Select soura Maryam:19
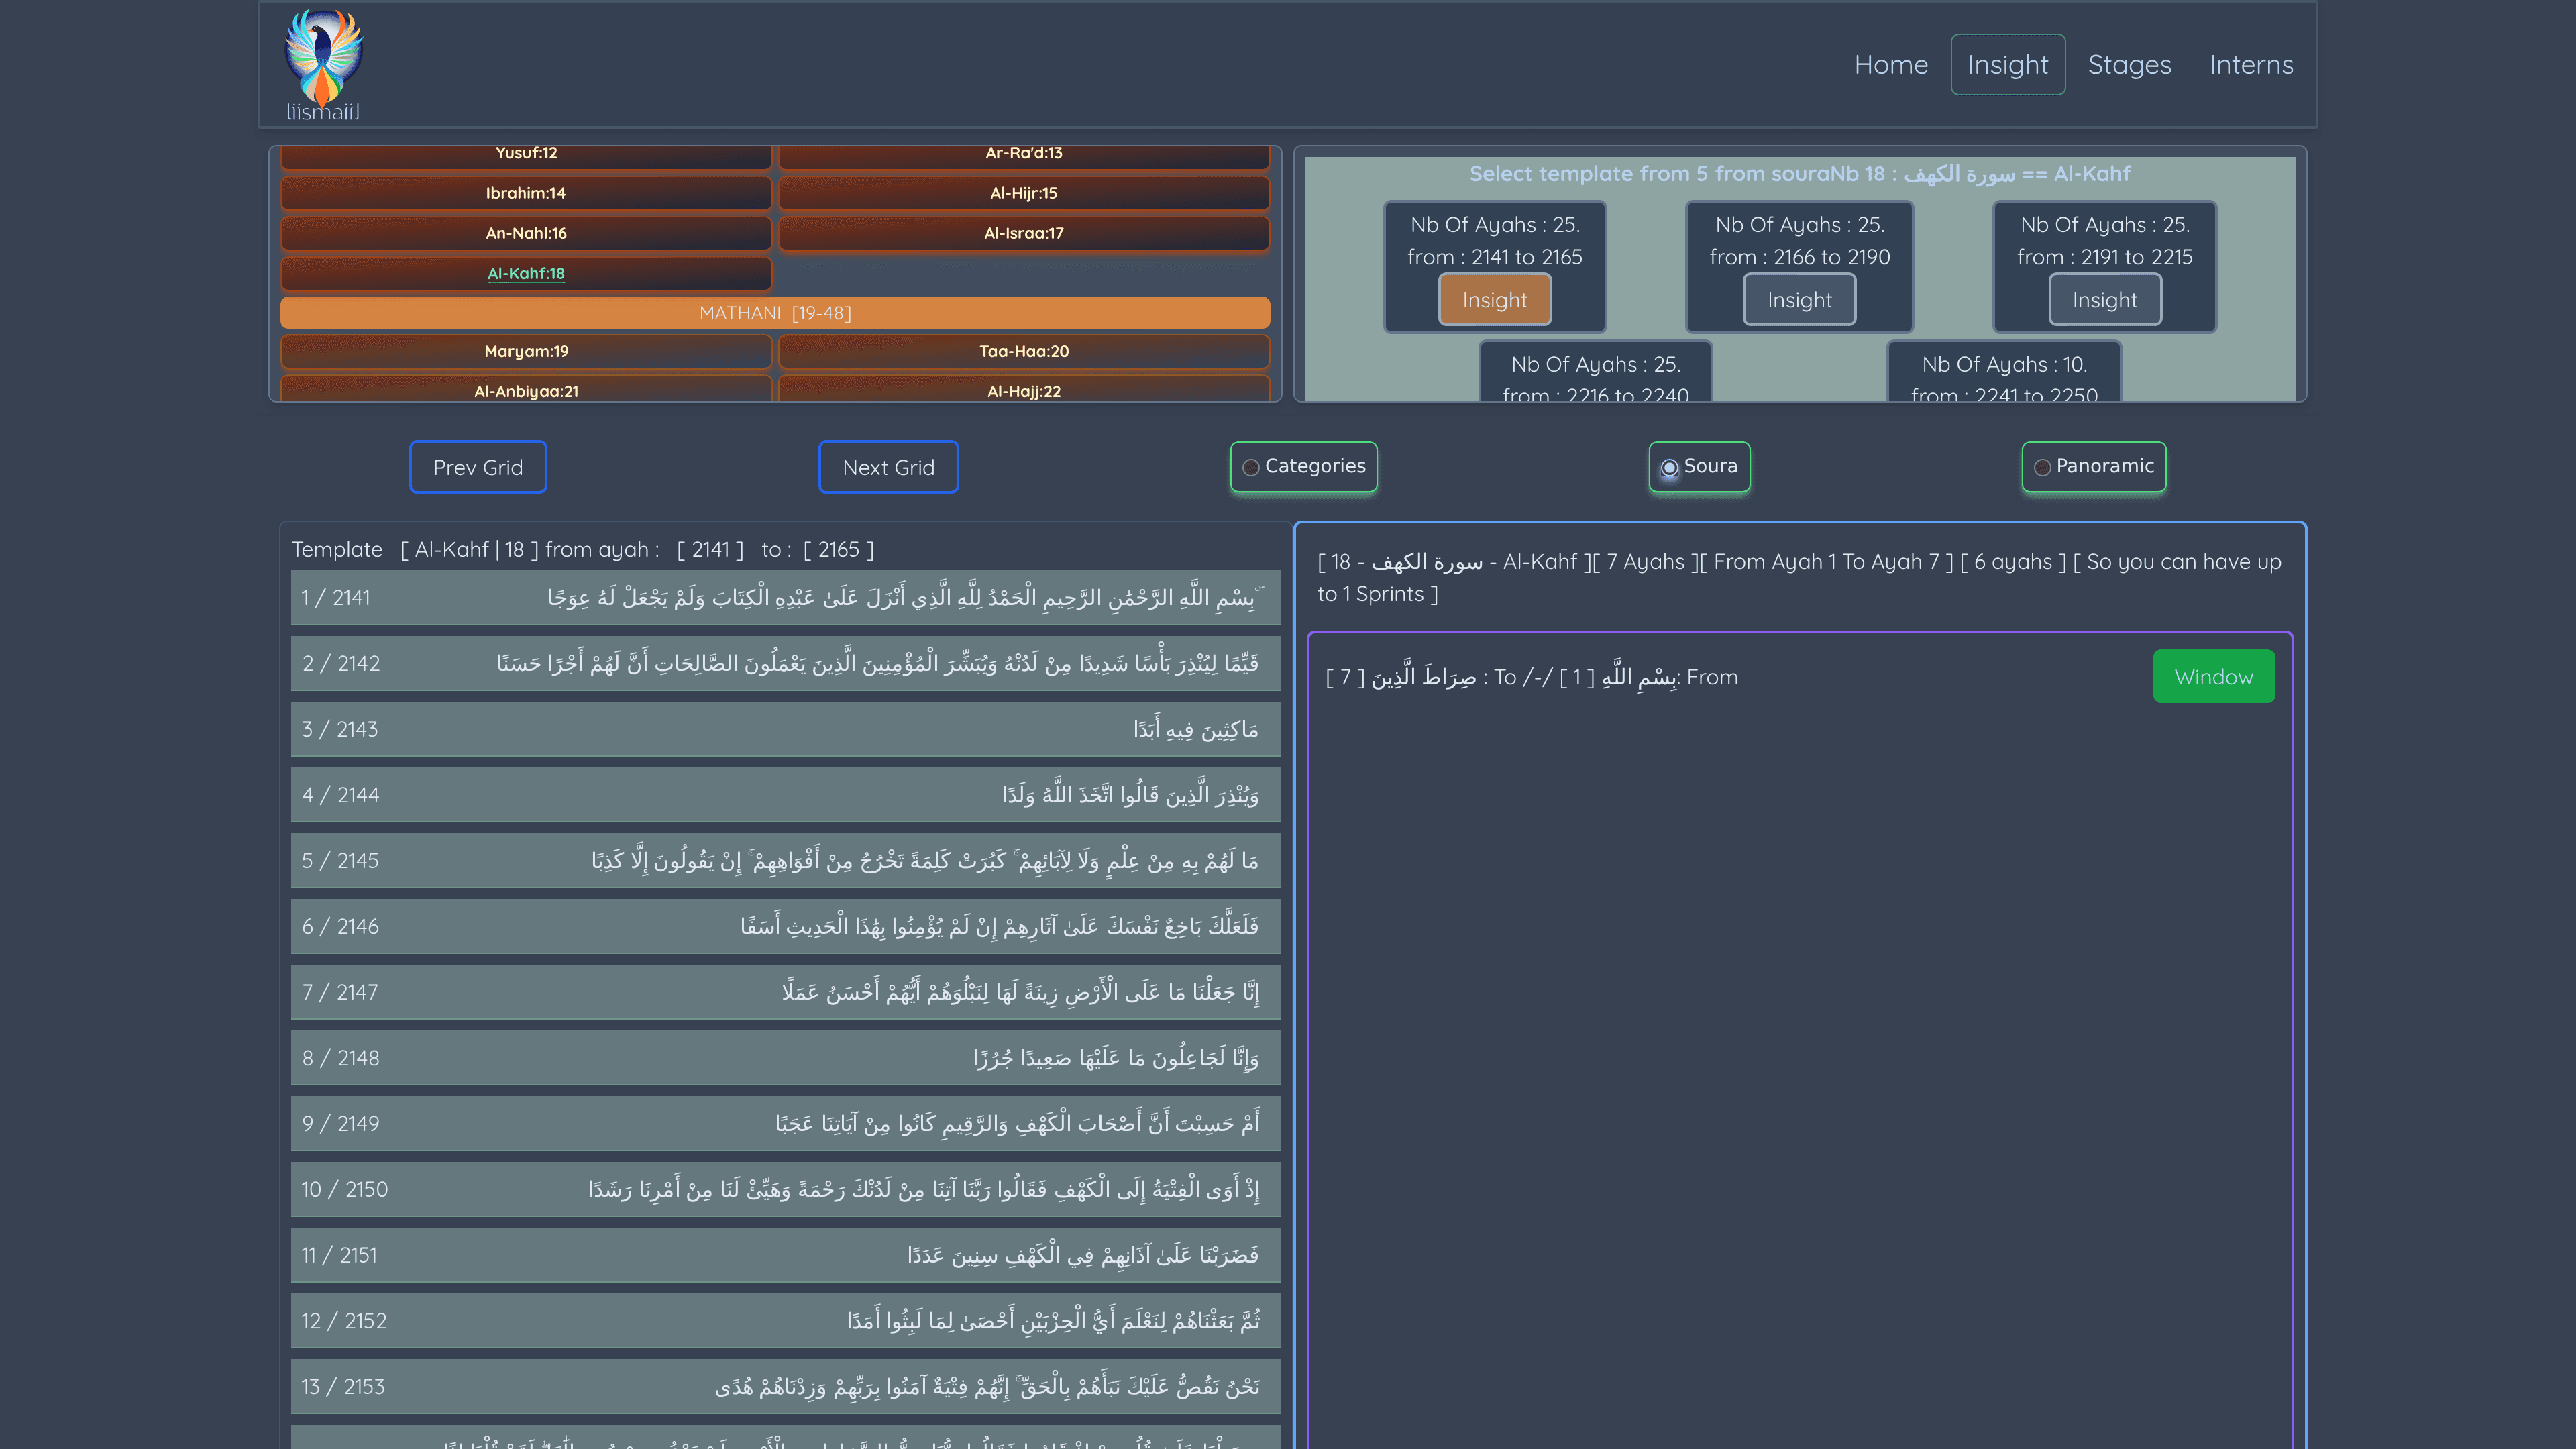The height and width of the screenshot is (1449, 2576). [526, 351]
